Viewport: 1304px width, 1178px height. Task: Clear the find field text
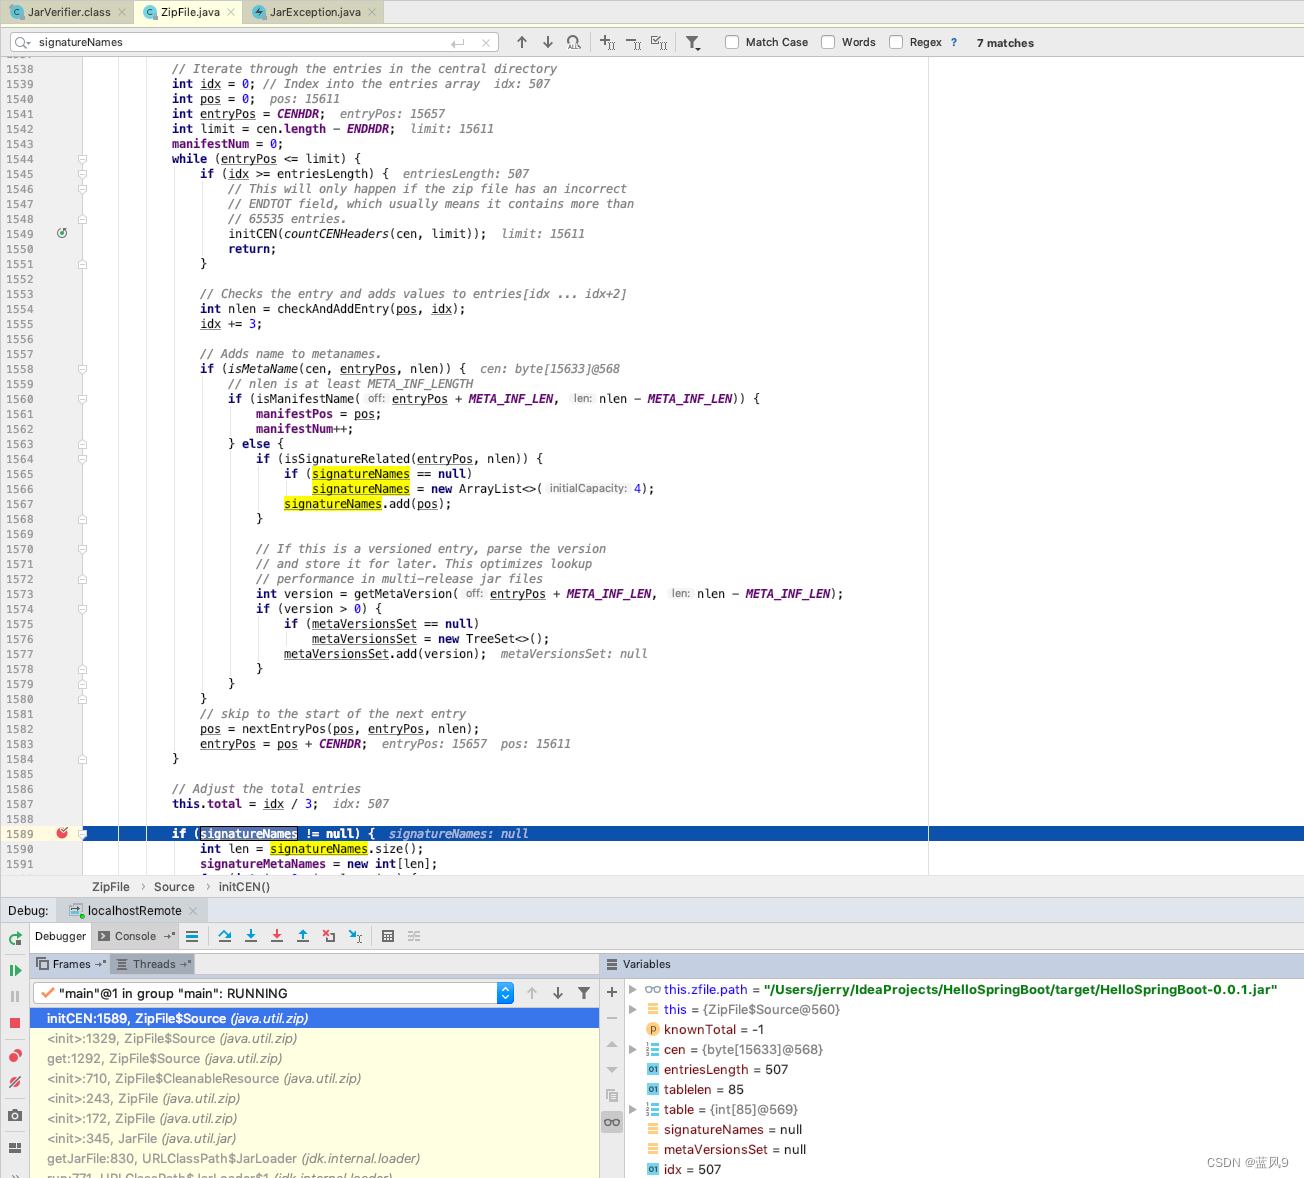486,42
